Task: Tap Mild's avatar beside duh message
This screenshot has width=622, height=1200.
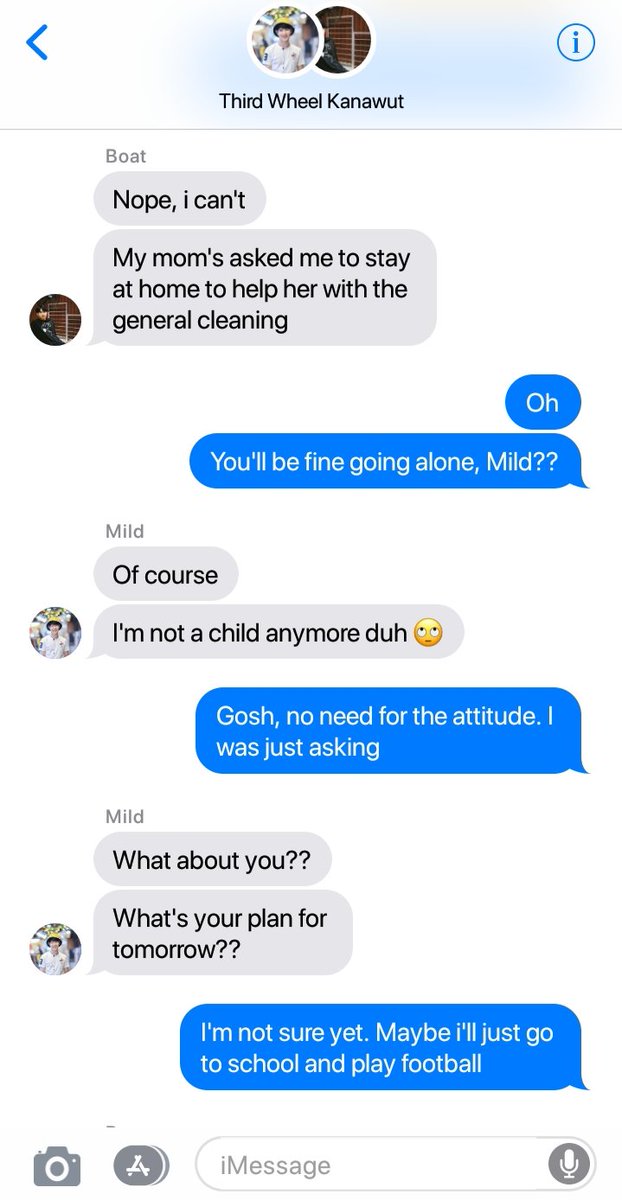Action: [55, 632]
